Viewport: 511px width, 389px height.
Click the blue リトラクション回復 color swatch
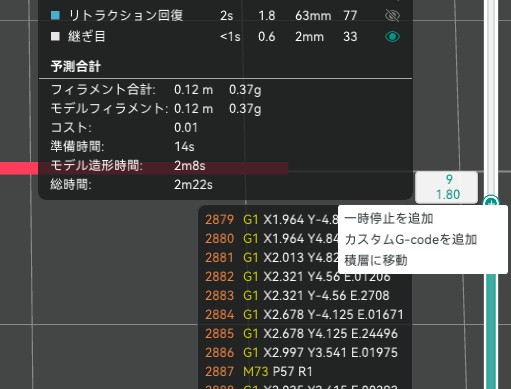[x=55, y=15]
